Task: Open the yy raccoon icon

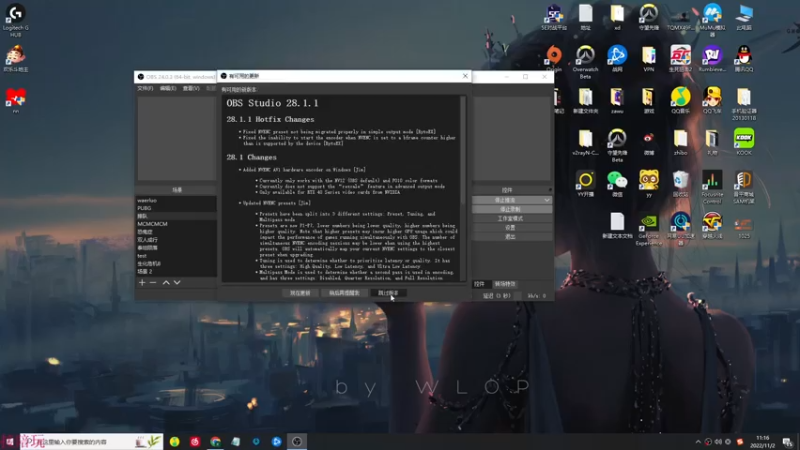Action: 648,184
